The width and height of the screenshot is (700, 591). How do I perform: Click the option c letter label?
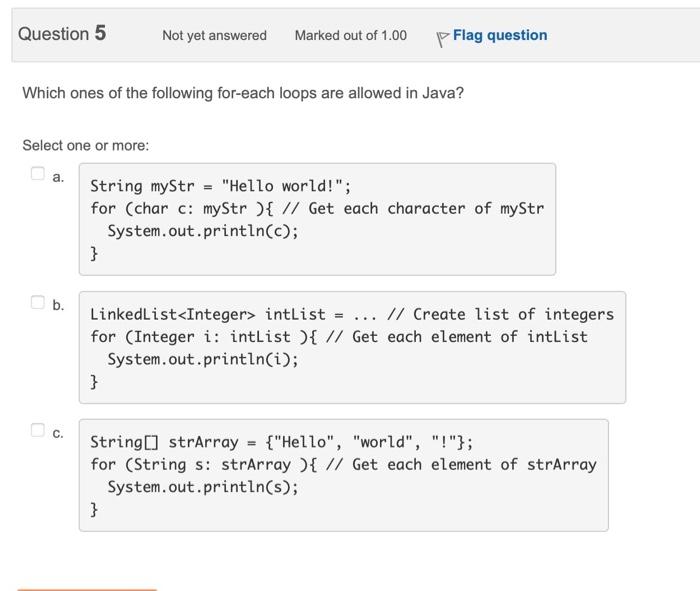pos(58,433)
